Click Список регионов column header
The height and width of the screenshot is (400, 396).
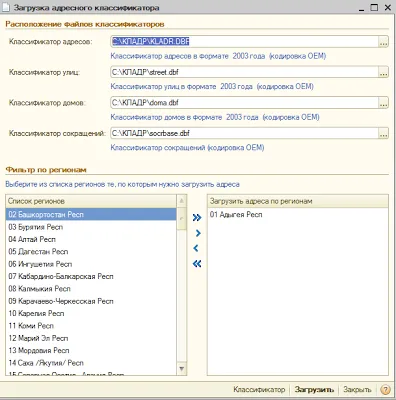91,201
